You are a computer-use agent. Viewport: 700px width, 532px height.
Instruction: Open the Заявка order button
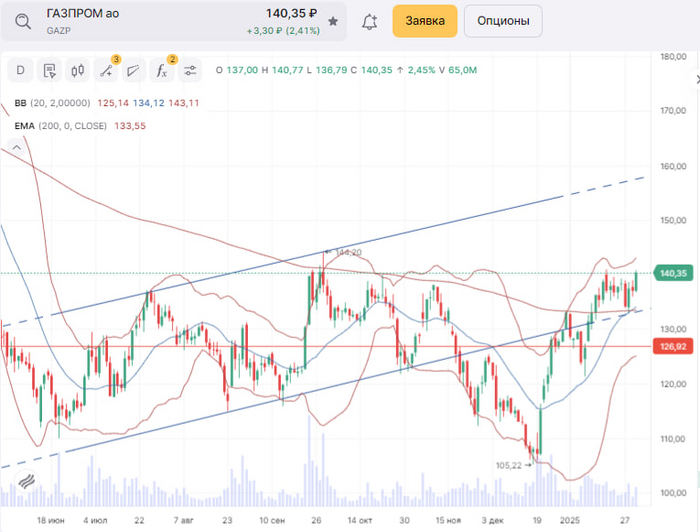click(425, 21)
